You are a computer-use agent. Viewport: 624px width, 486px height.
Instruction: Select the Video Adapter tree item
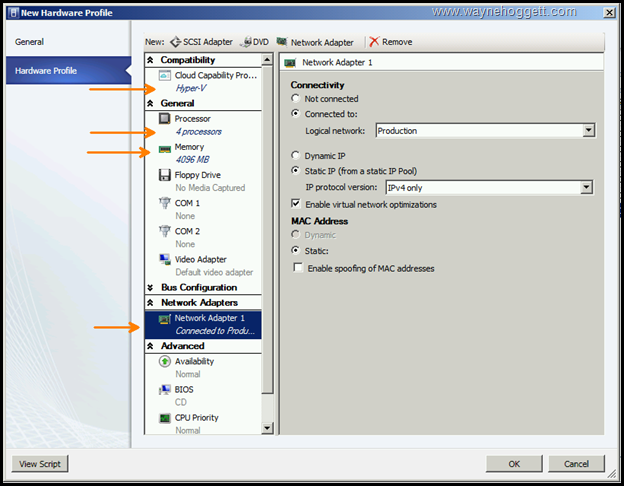[201, 259]
